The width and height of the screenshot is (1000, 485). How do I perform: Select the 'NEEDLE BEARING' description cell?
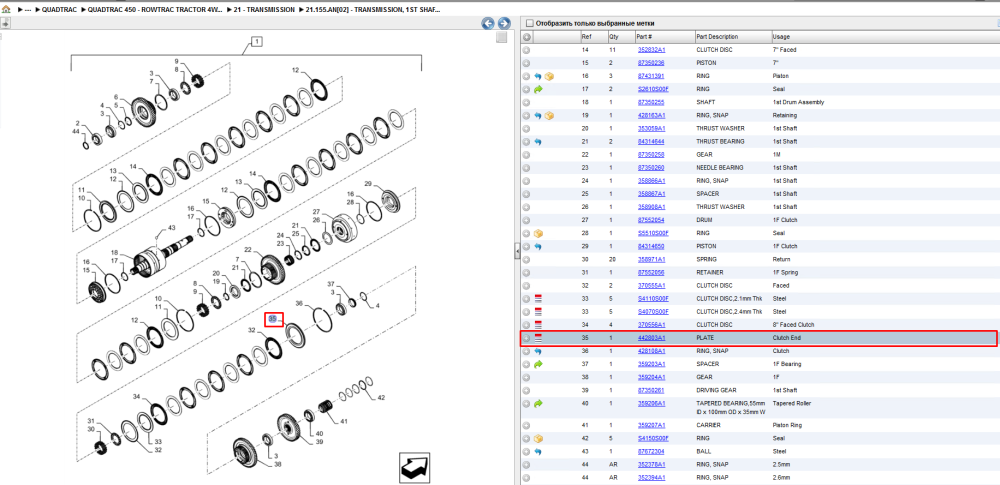(x=716, y=168)
